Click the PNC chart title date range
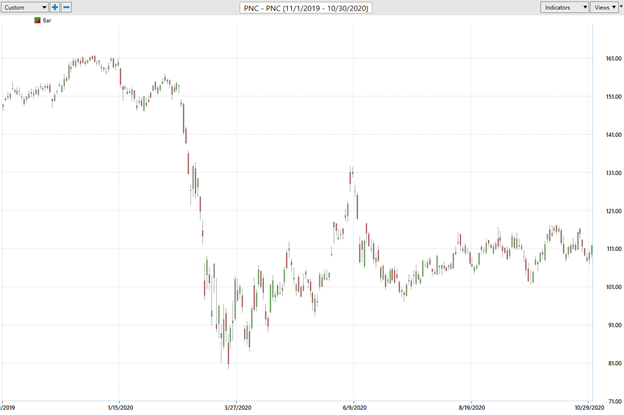Screen dimensions: 624x415 [x=306, y=8]
